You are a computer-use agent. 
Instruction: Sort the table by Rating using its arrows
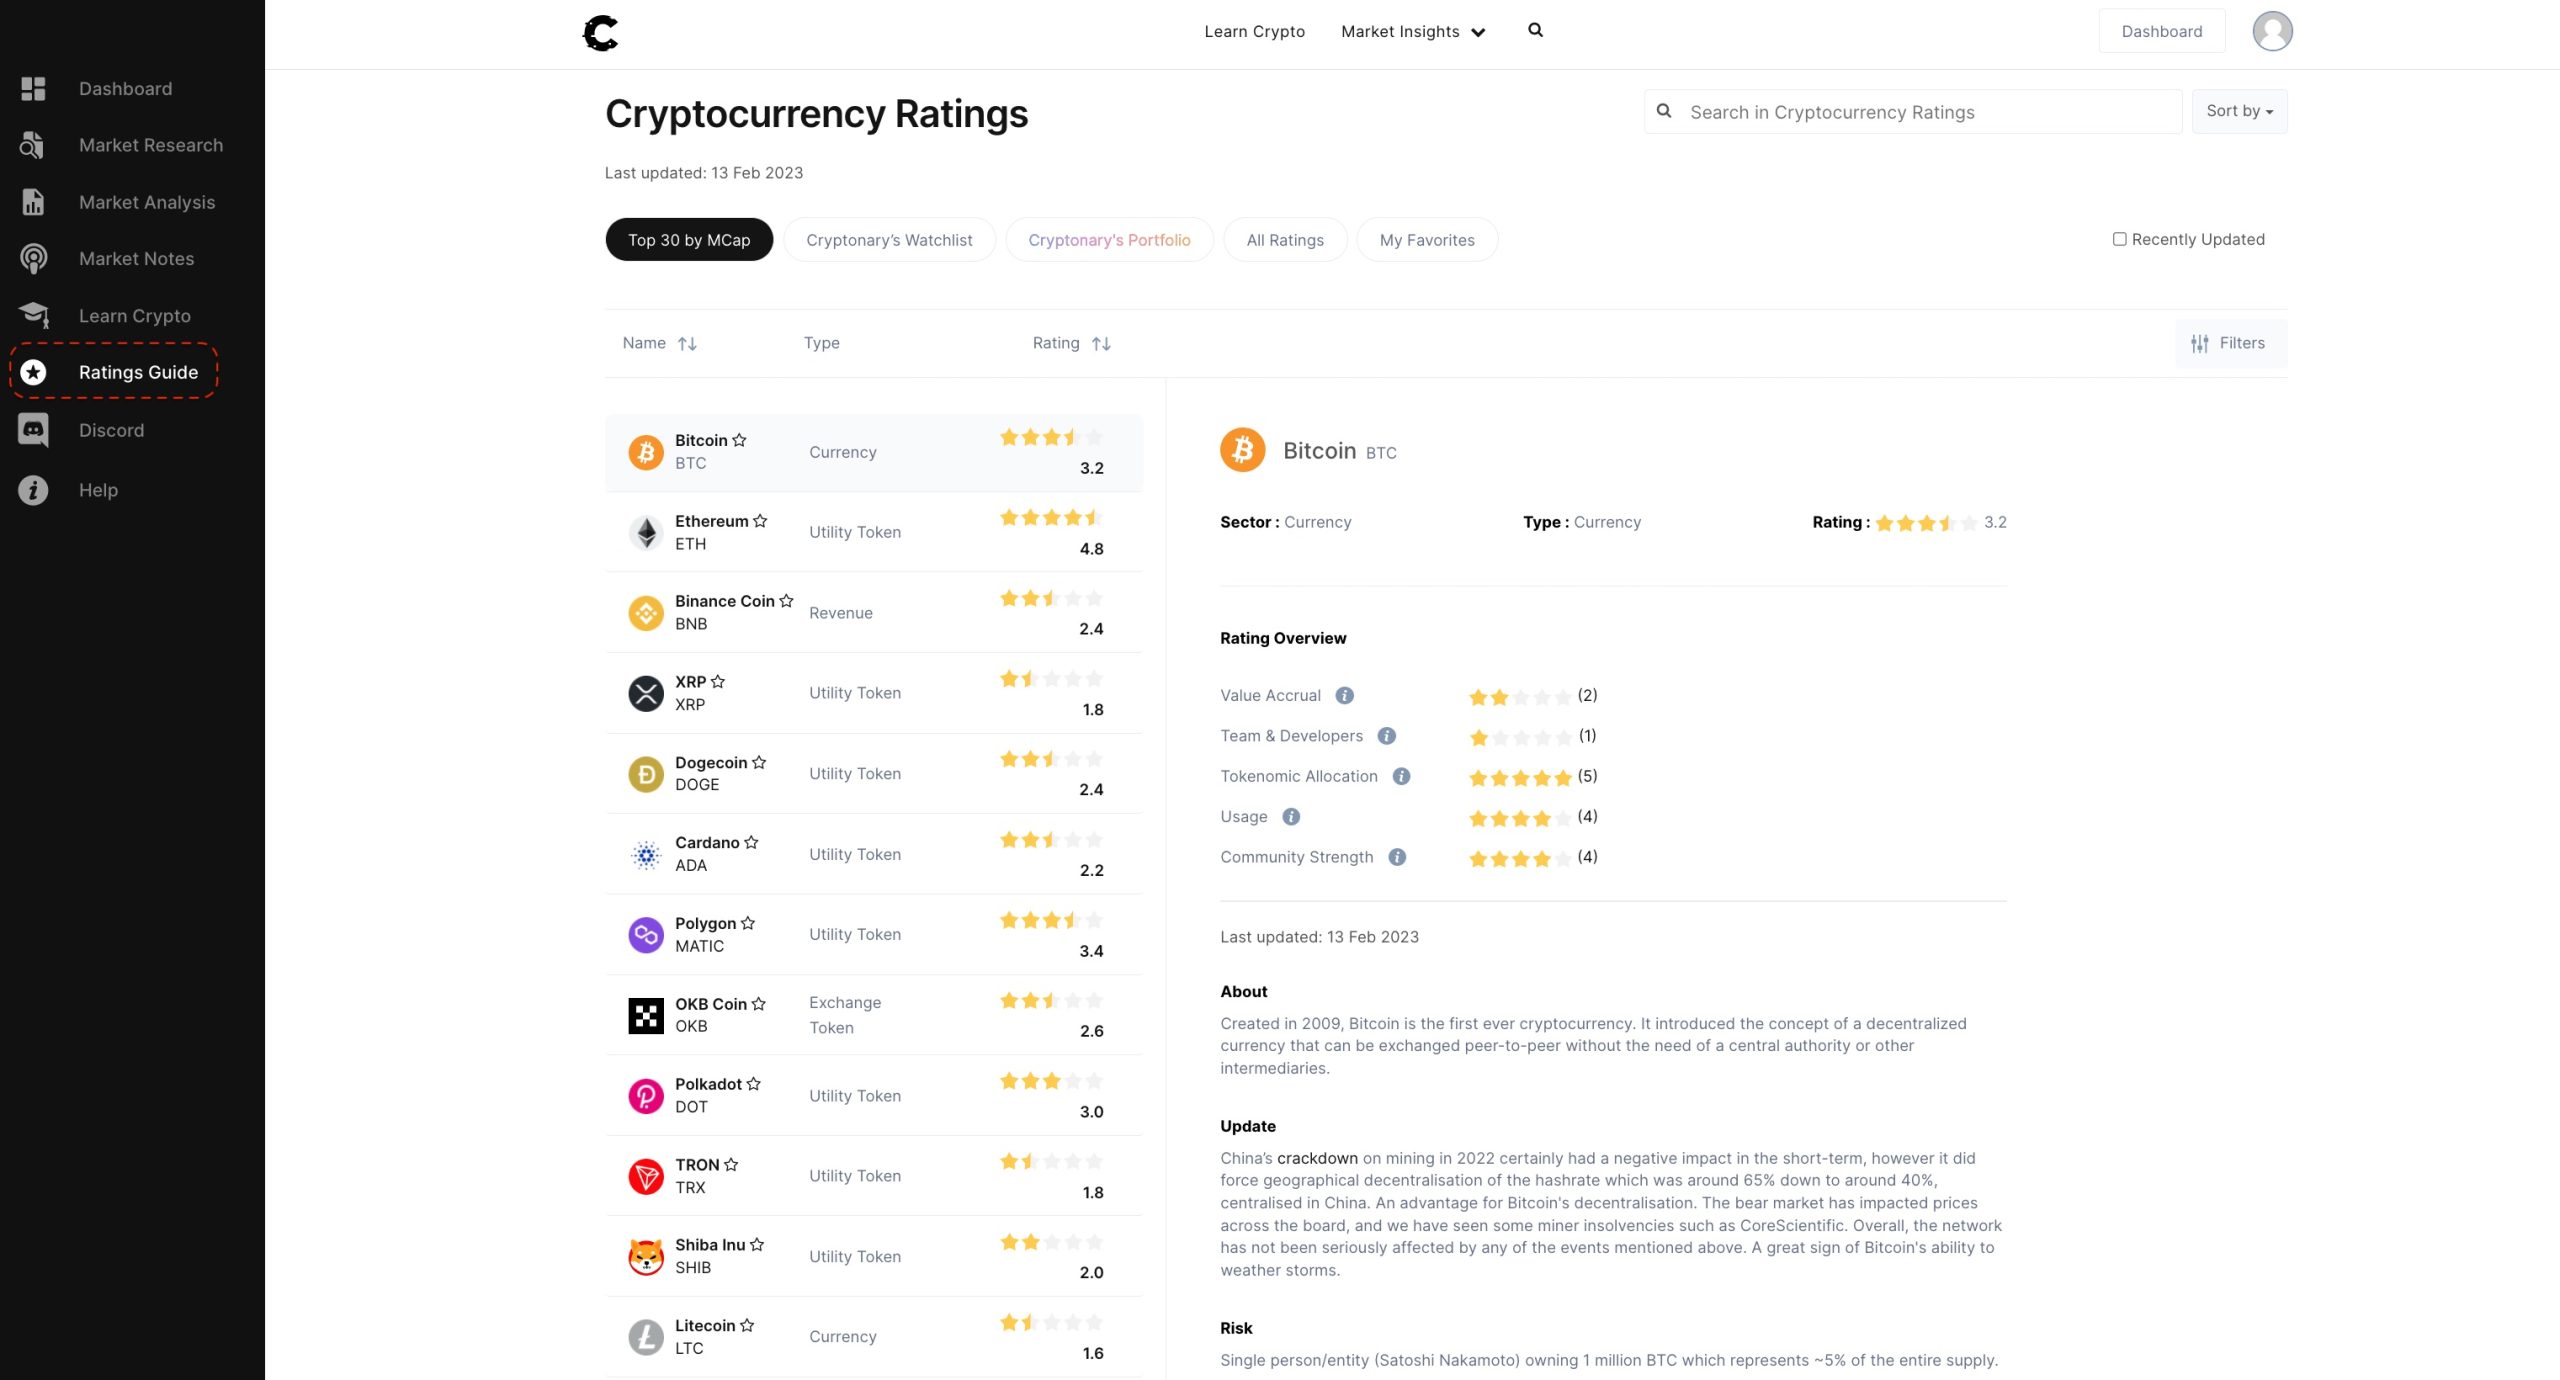point(1102,342)
